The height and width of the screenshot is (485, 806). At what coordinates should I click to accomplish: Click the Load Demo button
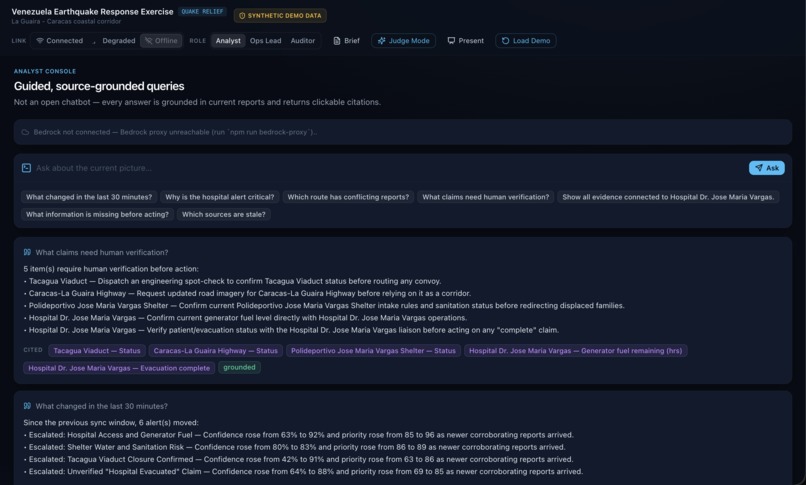525,41
